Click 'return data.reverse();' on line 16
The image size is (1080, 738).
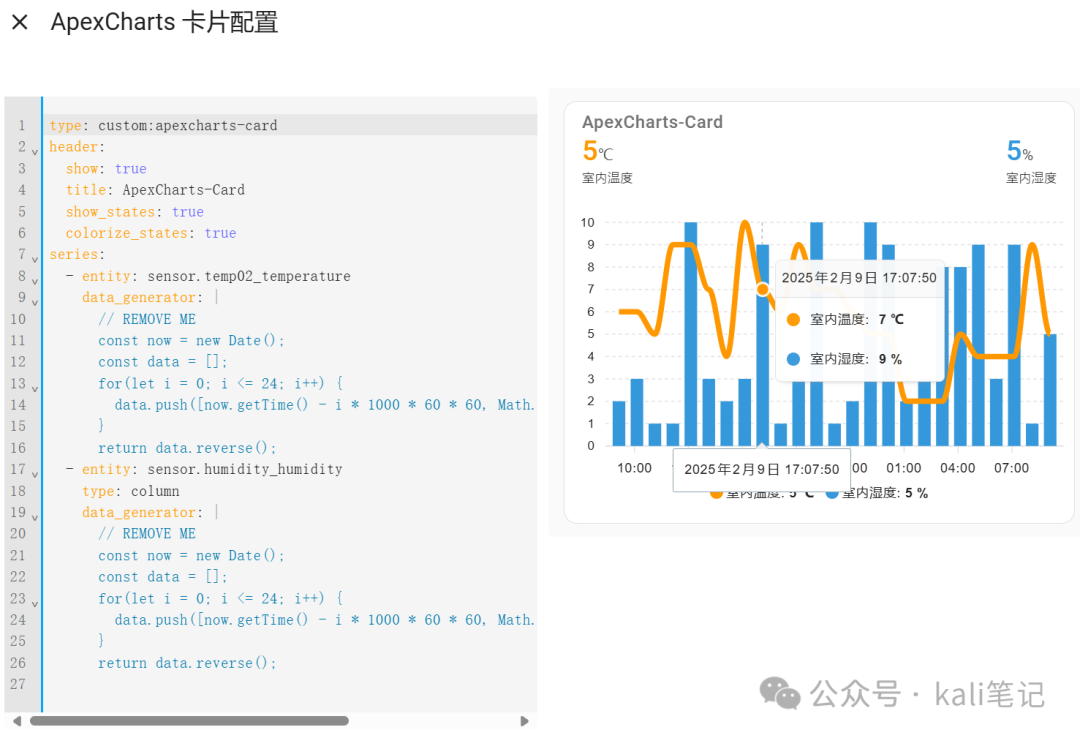click(x=187, y=448)
